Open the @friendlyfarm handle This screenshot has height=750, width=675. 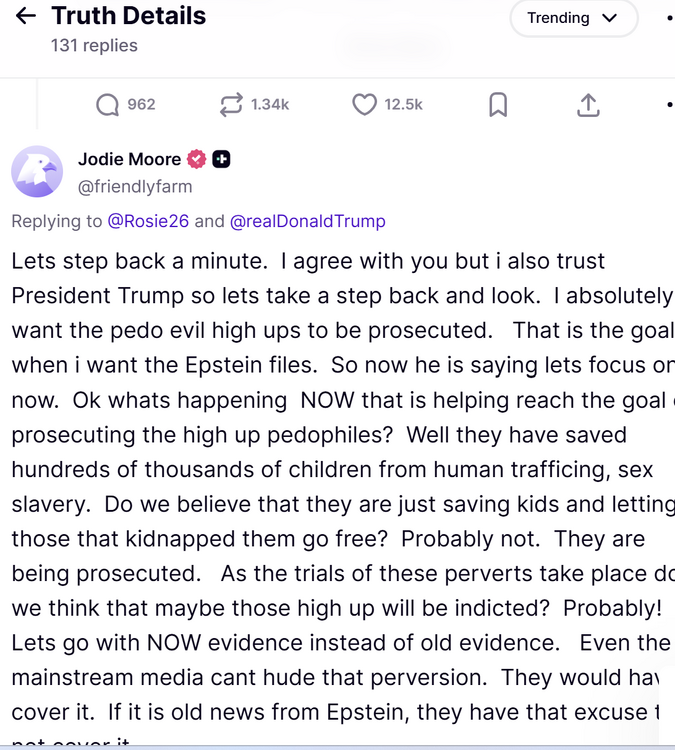coord(135,186)
